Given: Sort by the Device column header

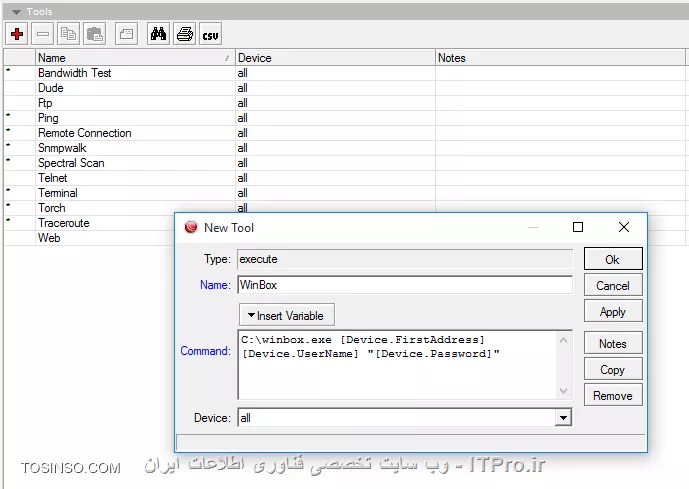Looking at the screenshot, I should click(335, 58).
